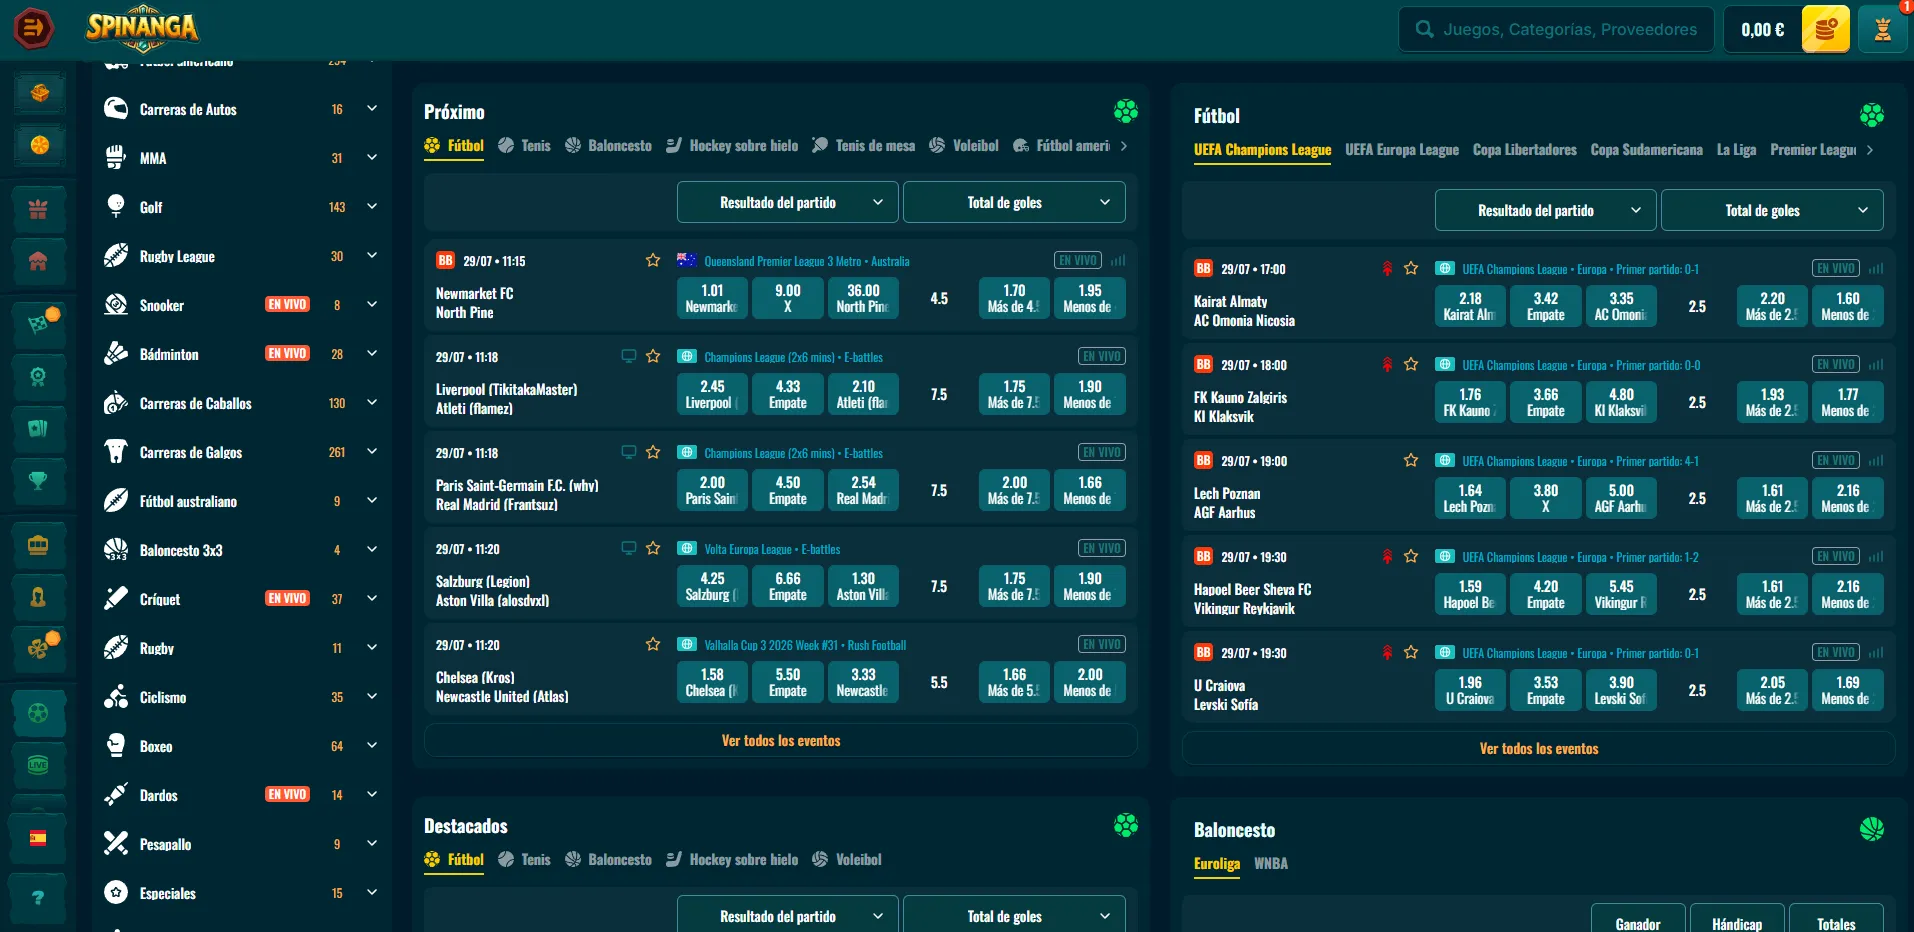Expand the Pesapallo chevron
This screenshot has width=1914, height=932.
(x=372, y=843)
